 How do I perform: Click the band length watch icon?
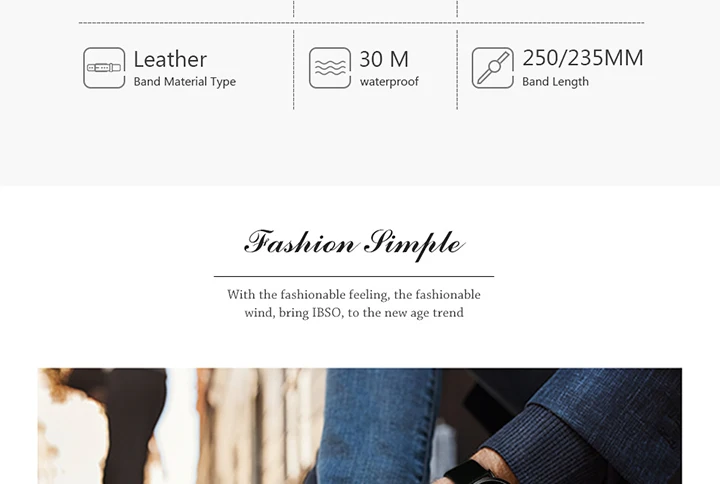click(493, 68)
